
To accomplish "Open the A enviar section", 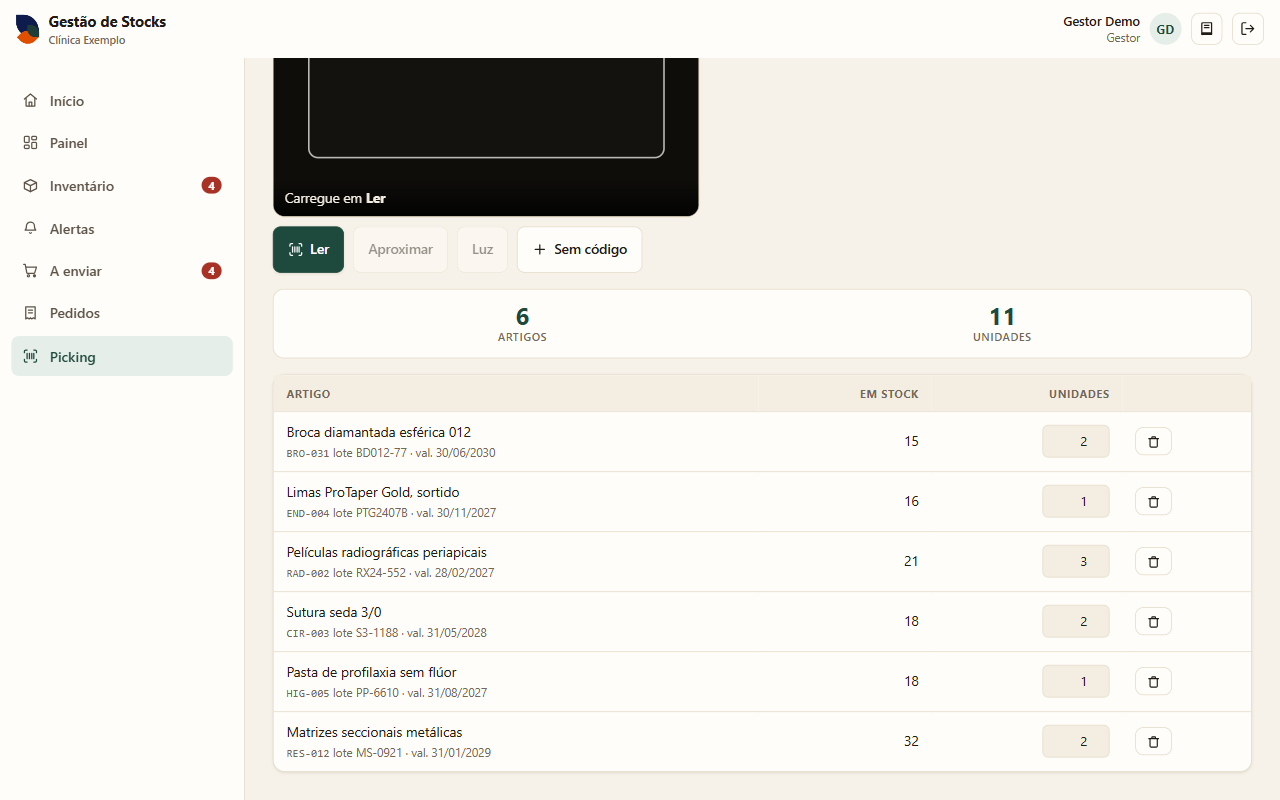I will click(x=122, y=271).
